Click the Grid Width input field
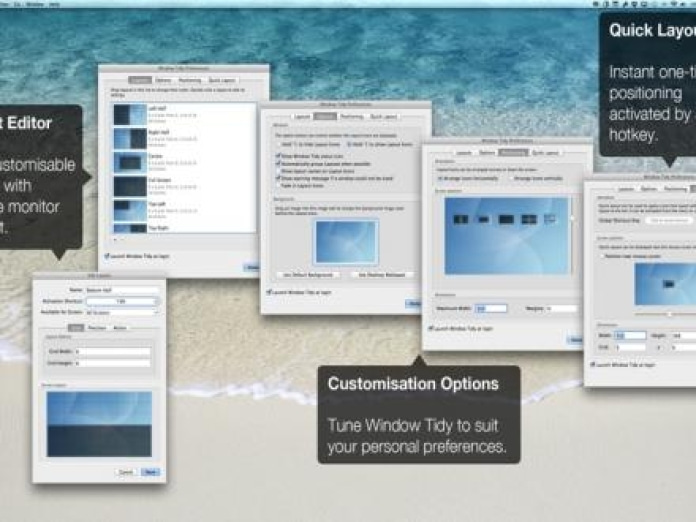Viewport: 696px width, 522px height. (112, 351)
